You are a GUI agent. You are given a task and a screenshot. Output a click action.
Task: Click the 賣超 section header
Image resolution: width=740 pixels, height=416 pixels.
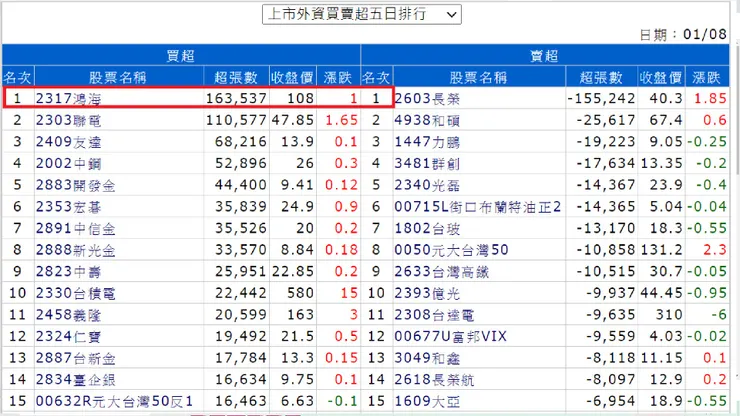[545, 56]
